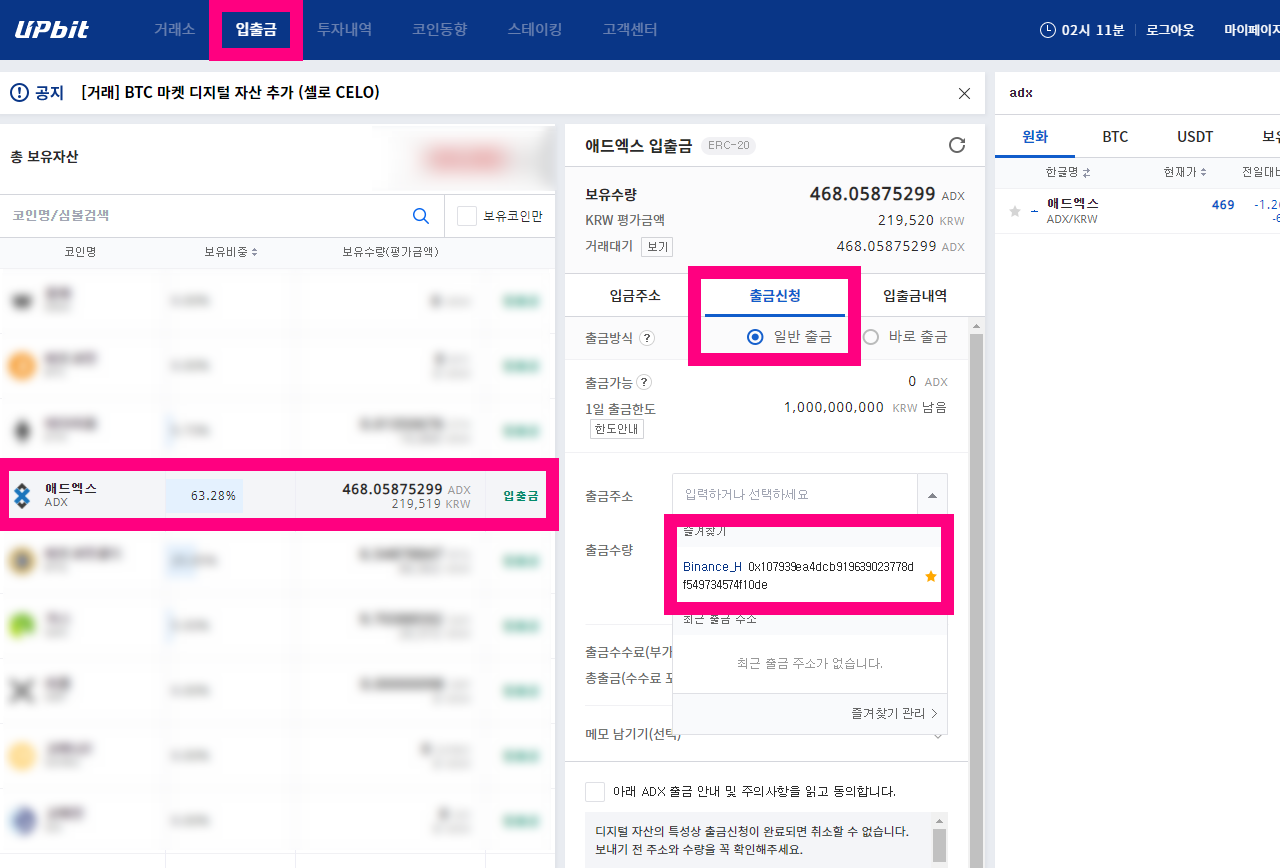This screenshot has width=1280, height=868.
Task: Open 즐겨찾기 관리 with the chevron
Action: [895, 713]
